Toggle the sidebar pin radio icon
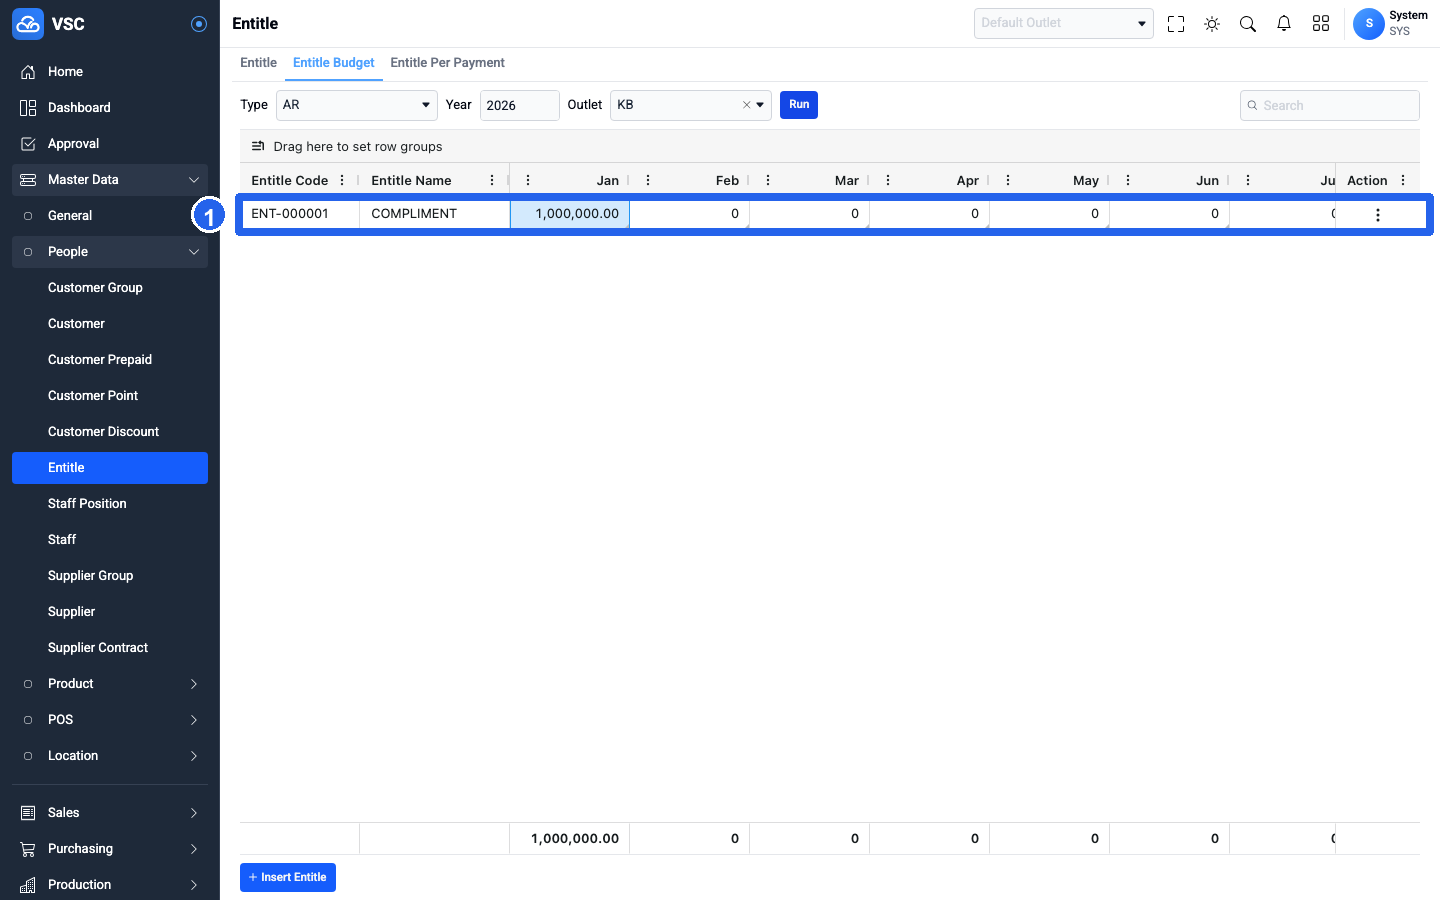 click(x=199, y=24)
